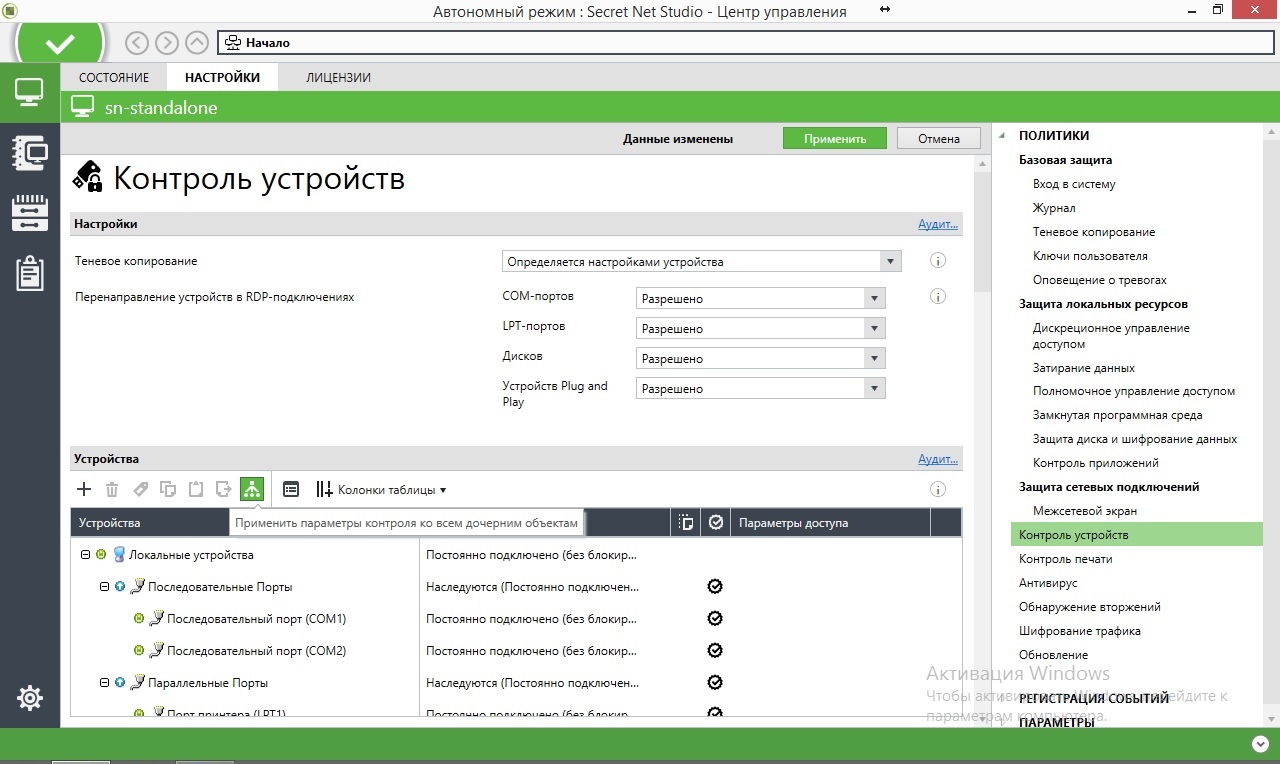1280x764 pixels.
Task: Collapse the ПОЛИТИКИ section triangle
Action: (x=1003, y=135)
